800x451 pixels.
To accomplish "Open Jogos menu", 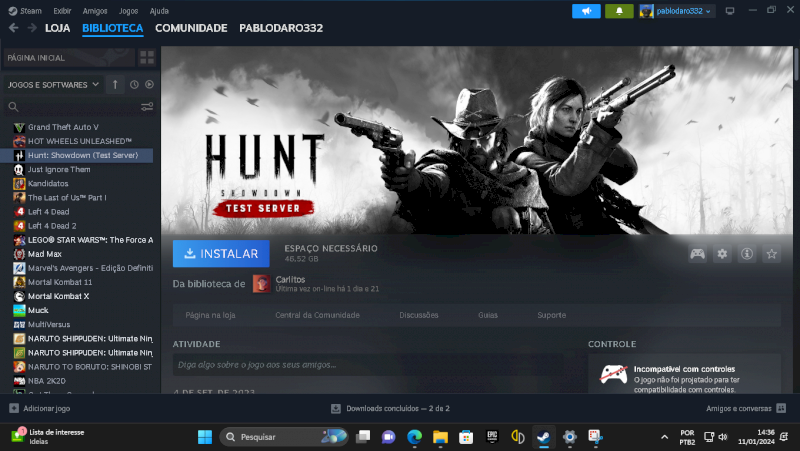I will point(129,11).
